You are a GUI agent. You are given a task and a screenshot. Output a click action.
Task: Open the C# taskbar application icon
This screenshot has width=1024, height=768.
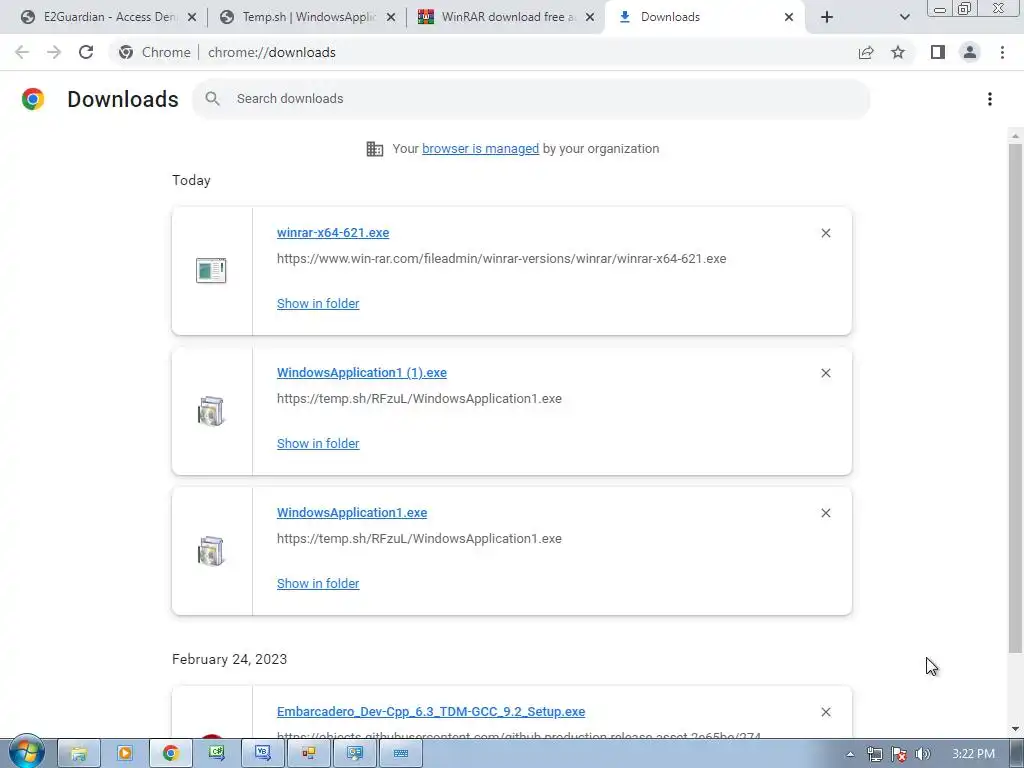[217, 754]
